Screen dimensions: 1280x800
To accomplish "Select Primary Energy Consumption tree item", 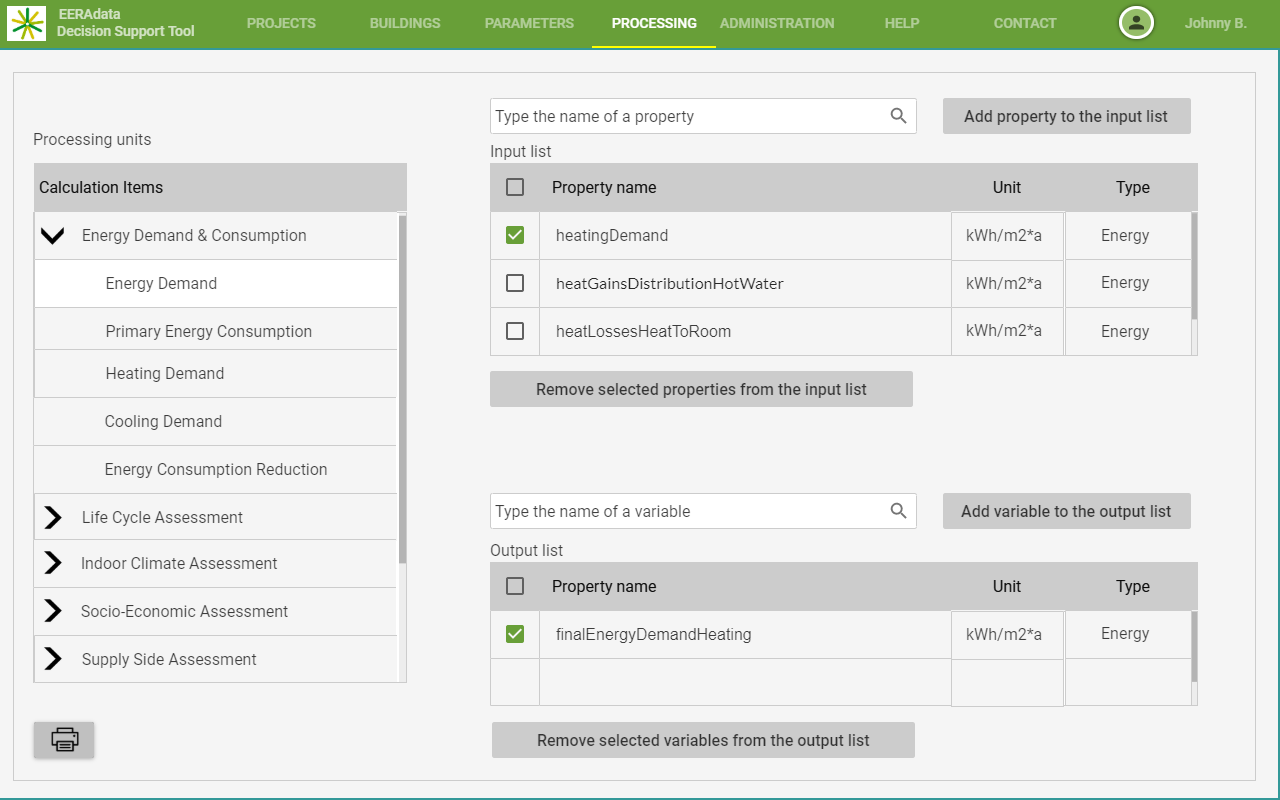I will [208, 331].
